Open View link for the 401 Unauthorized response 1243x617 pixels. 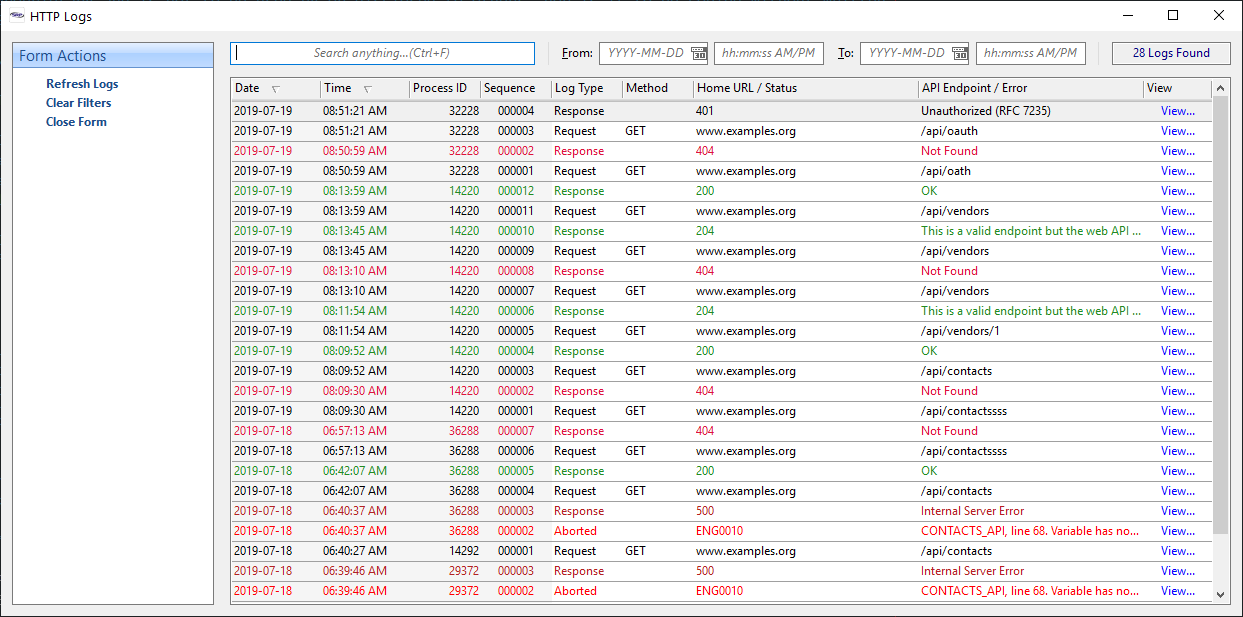click(x=1177, y=111)
